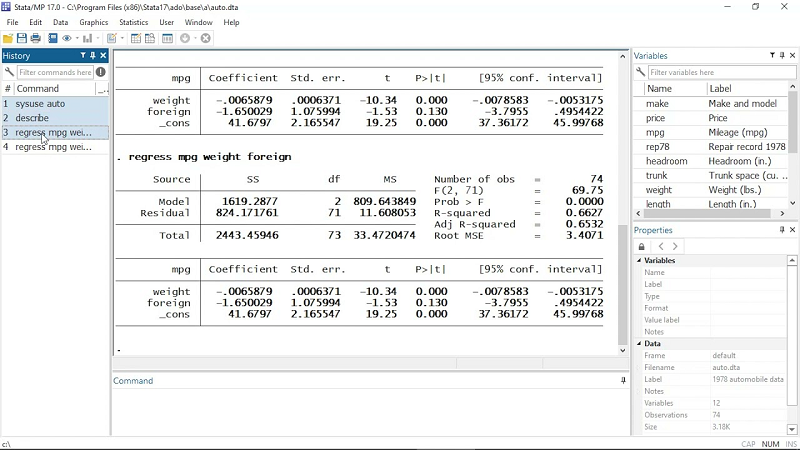Viewport: 800px width, 450px height.
Task: Select the 'mpg' variable in Variables list
Action: tap(655, 132)
